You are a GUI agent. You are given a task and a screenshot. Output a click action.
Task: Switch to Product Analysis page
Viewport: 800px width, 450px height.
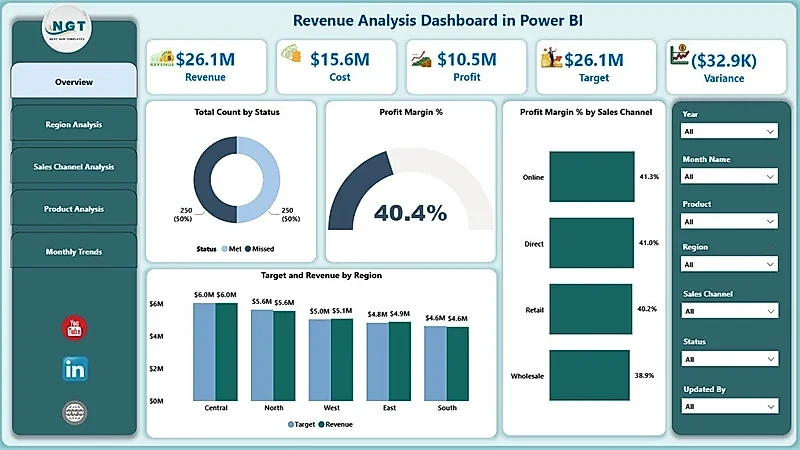(x=74, y=209)
